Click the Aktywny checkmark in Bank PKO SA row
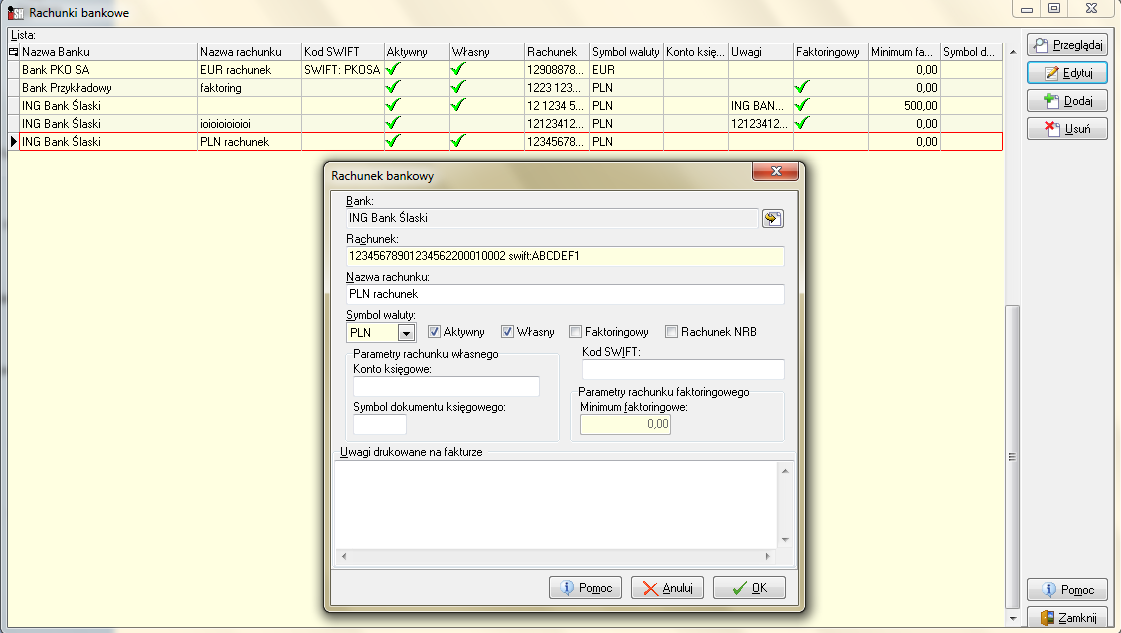 coord(392,69)
